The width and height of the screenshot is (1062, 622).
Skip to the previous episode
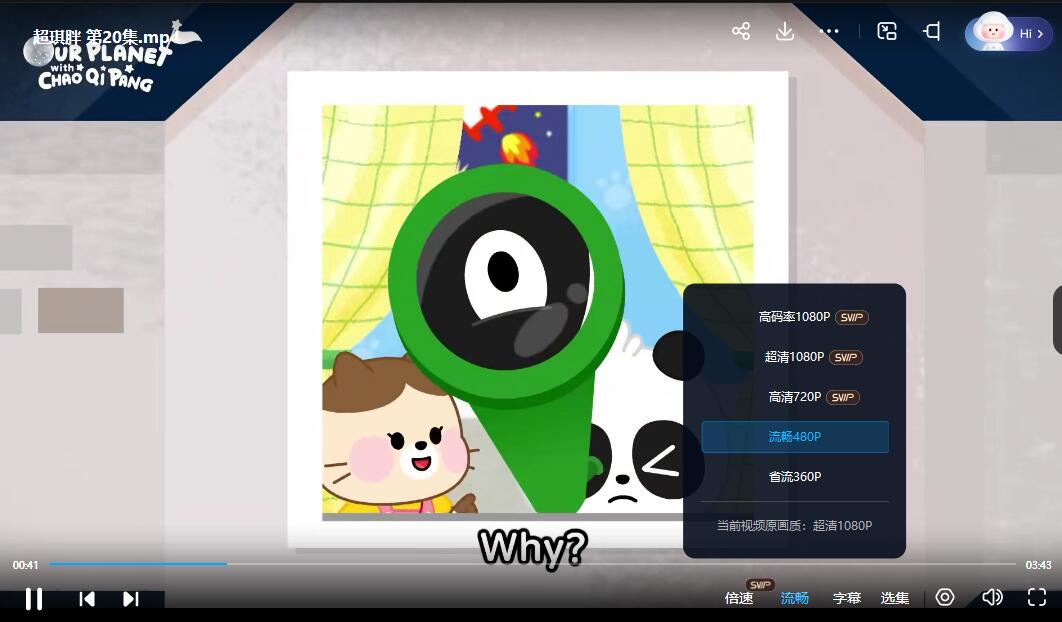point(87,598)
